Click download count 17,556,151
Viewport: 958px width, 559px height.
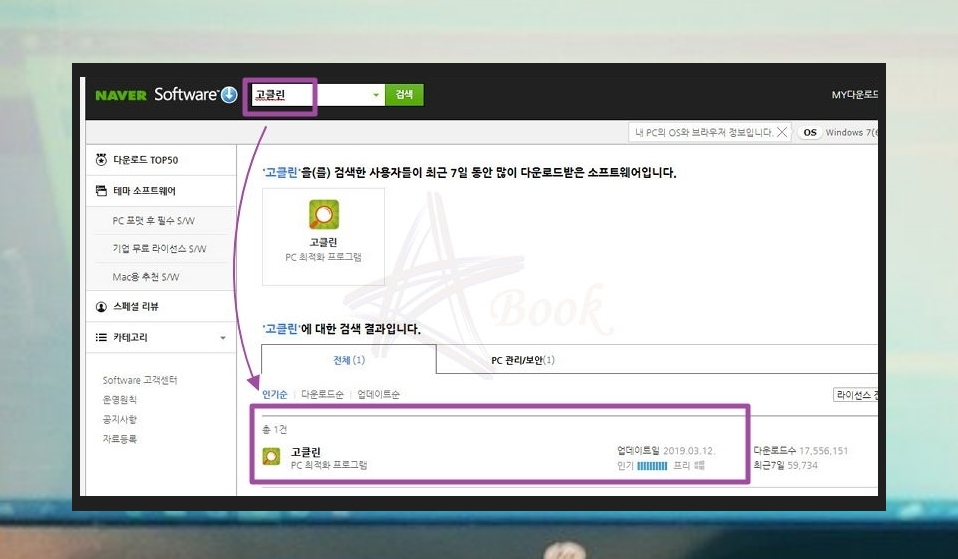(823, 451)
